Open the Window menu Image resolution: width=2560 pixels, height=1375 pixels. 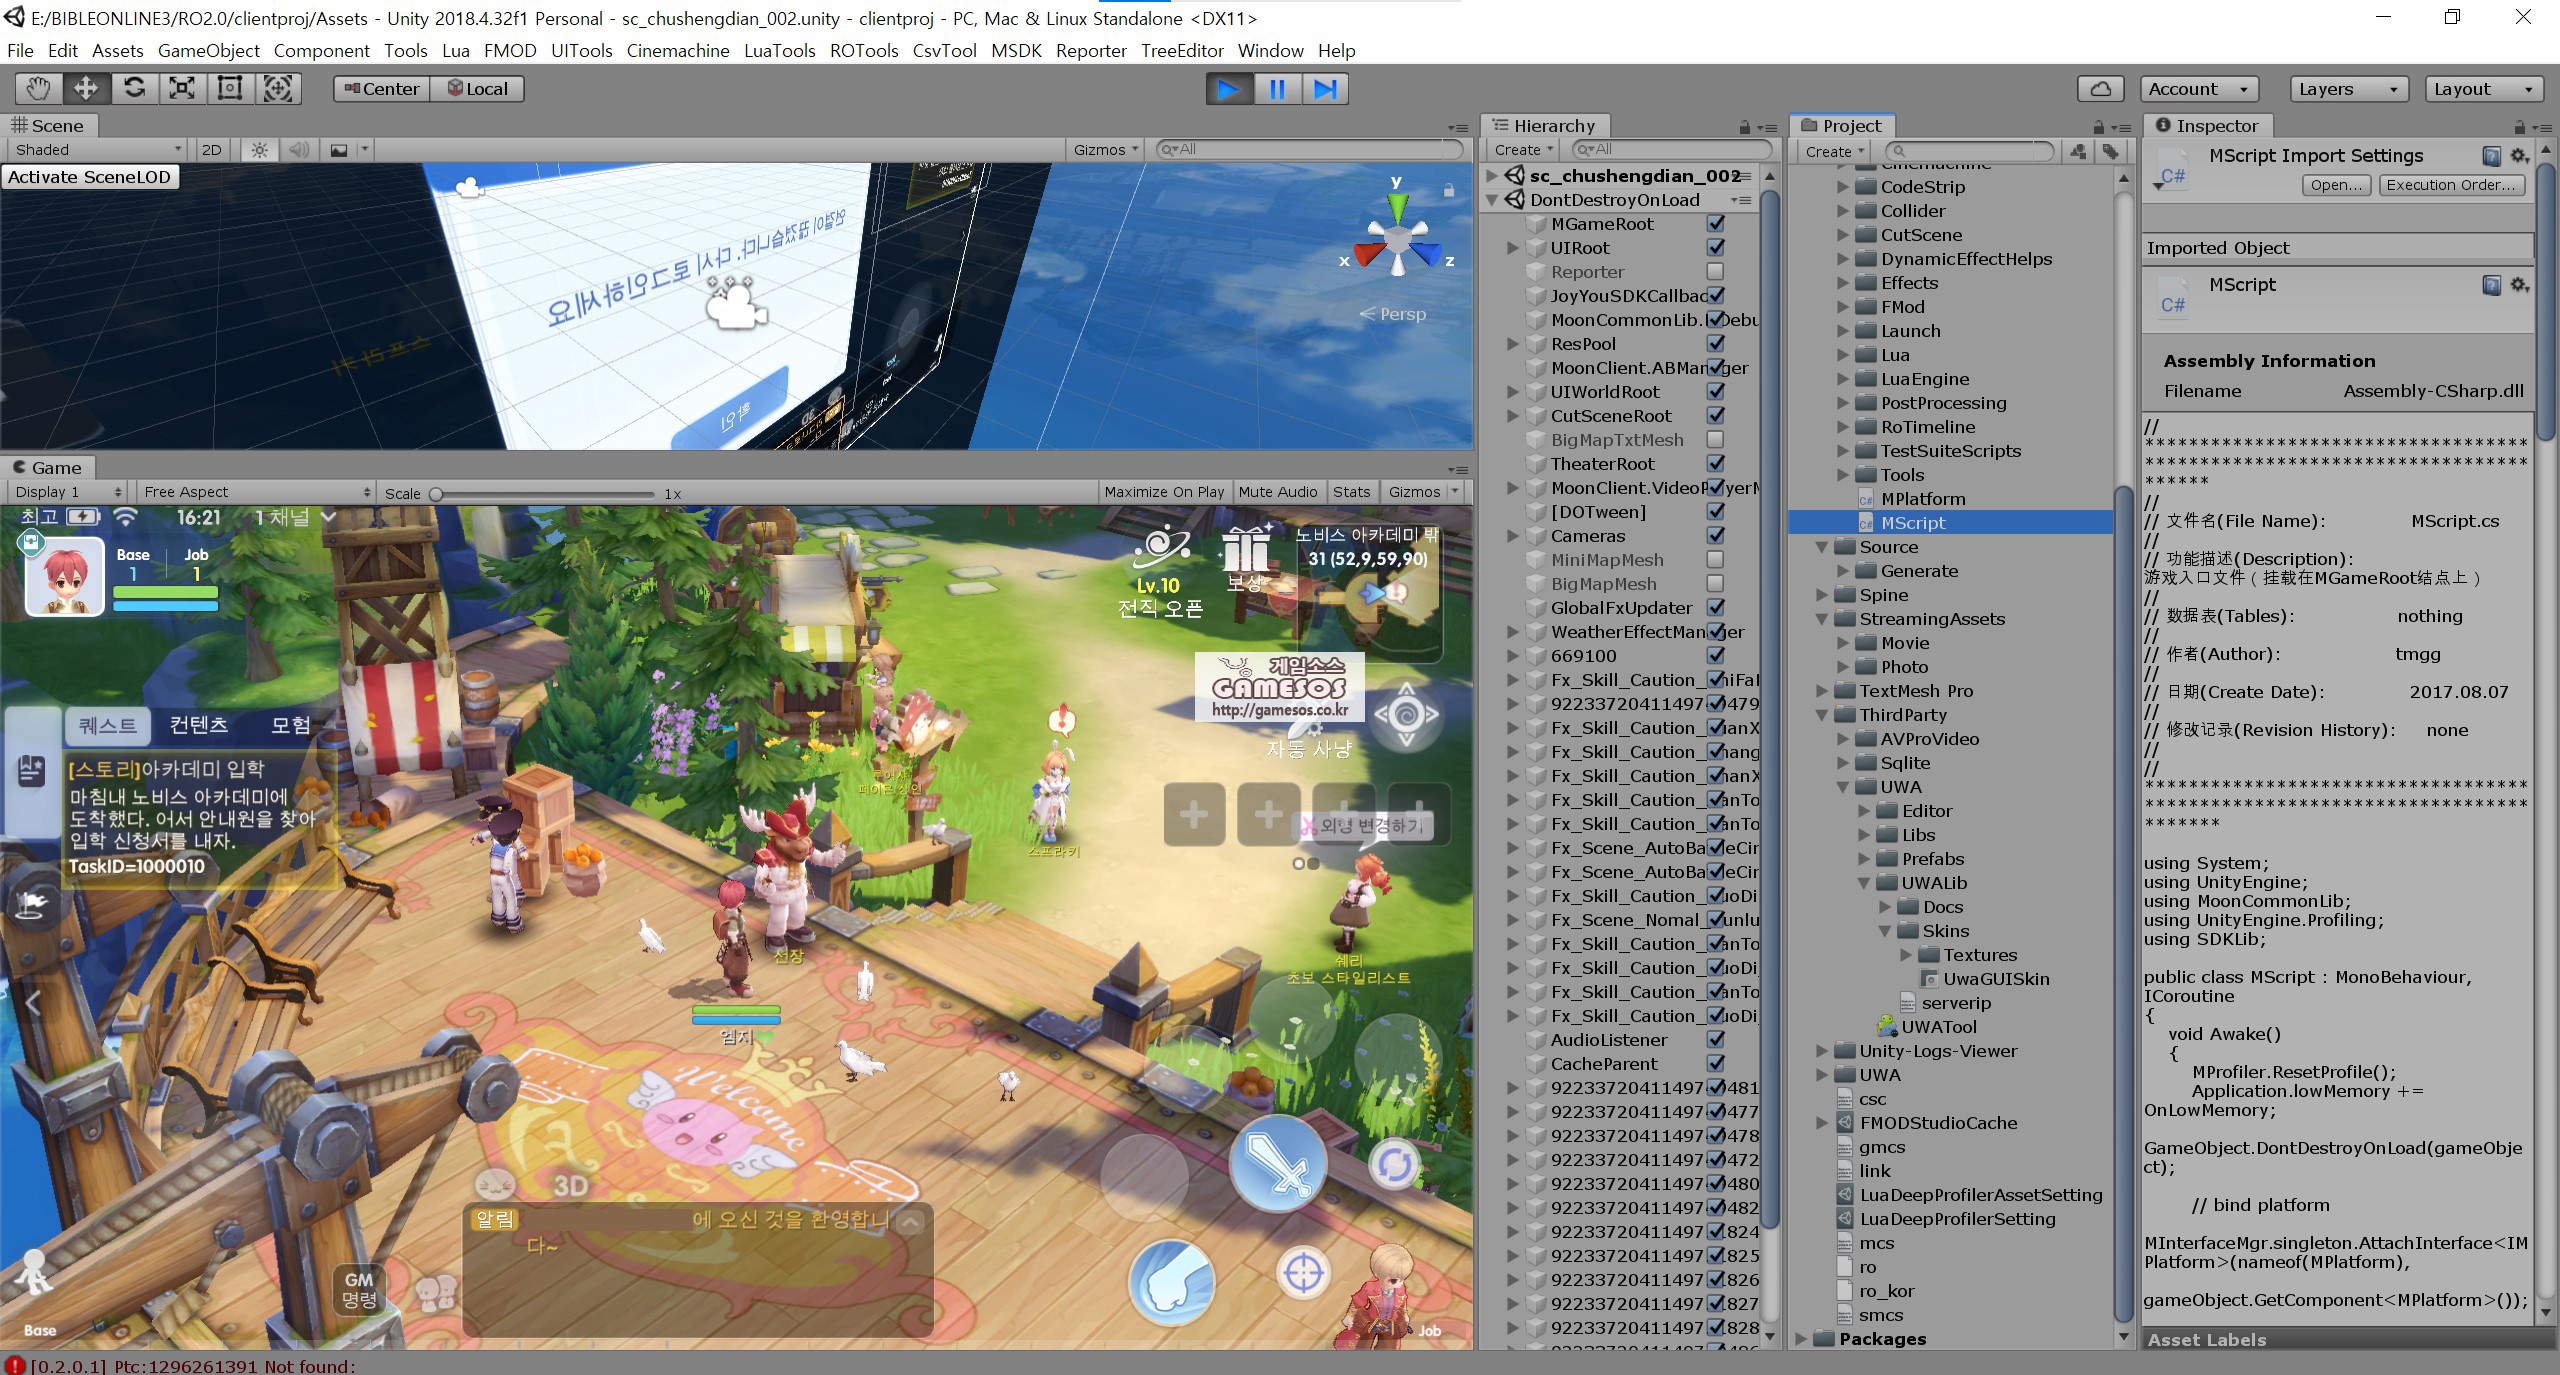coord(1270,50)
